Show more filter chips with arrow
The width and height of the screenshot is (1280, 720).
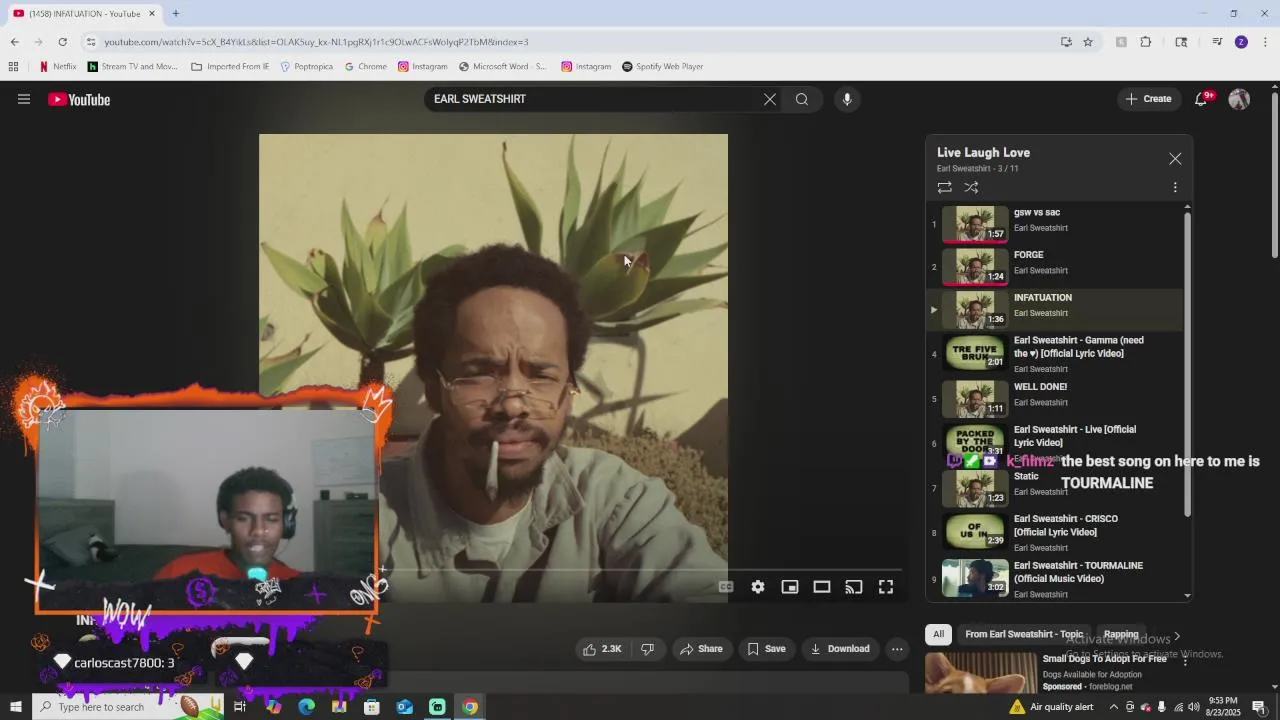[1177, 635]
